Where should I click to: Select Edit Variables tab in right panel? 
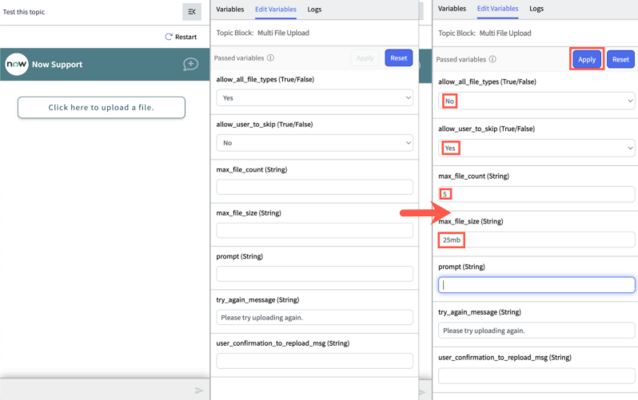[x=498, y=8]
